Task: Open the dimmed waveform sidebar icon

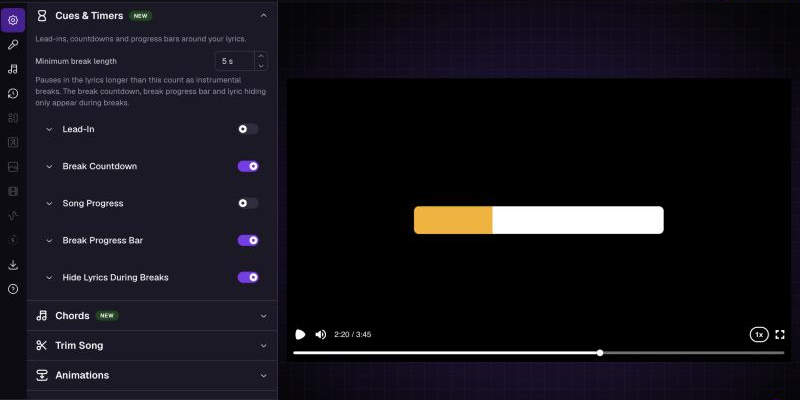Action: point(13,216)
